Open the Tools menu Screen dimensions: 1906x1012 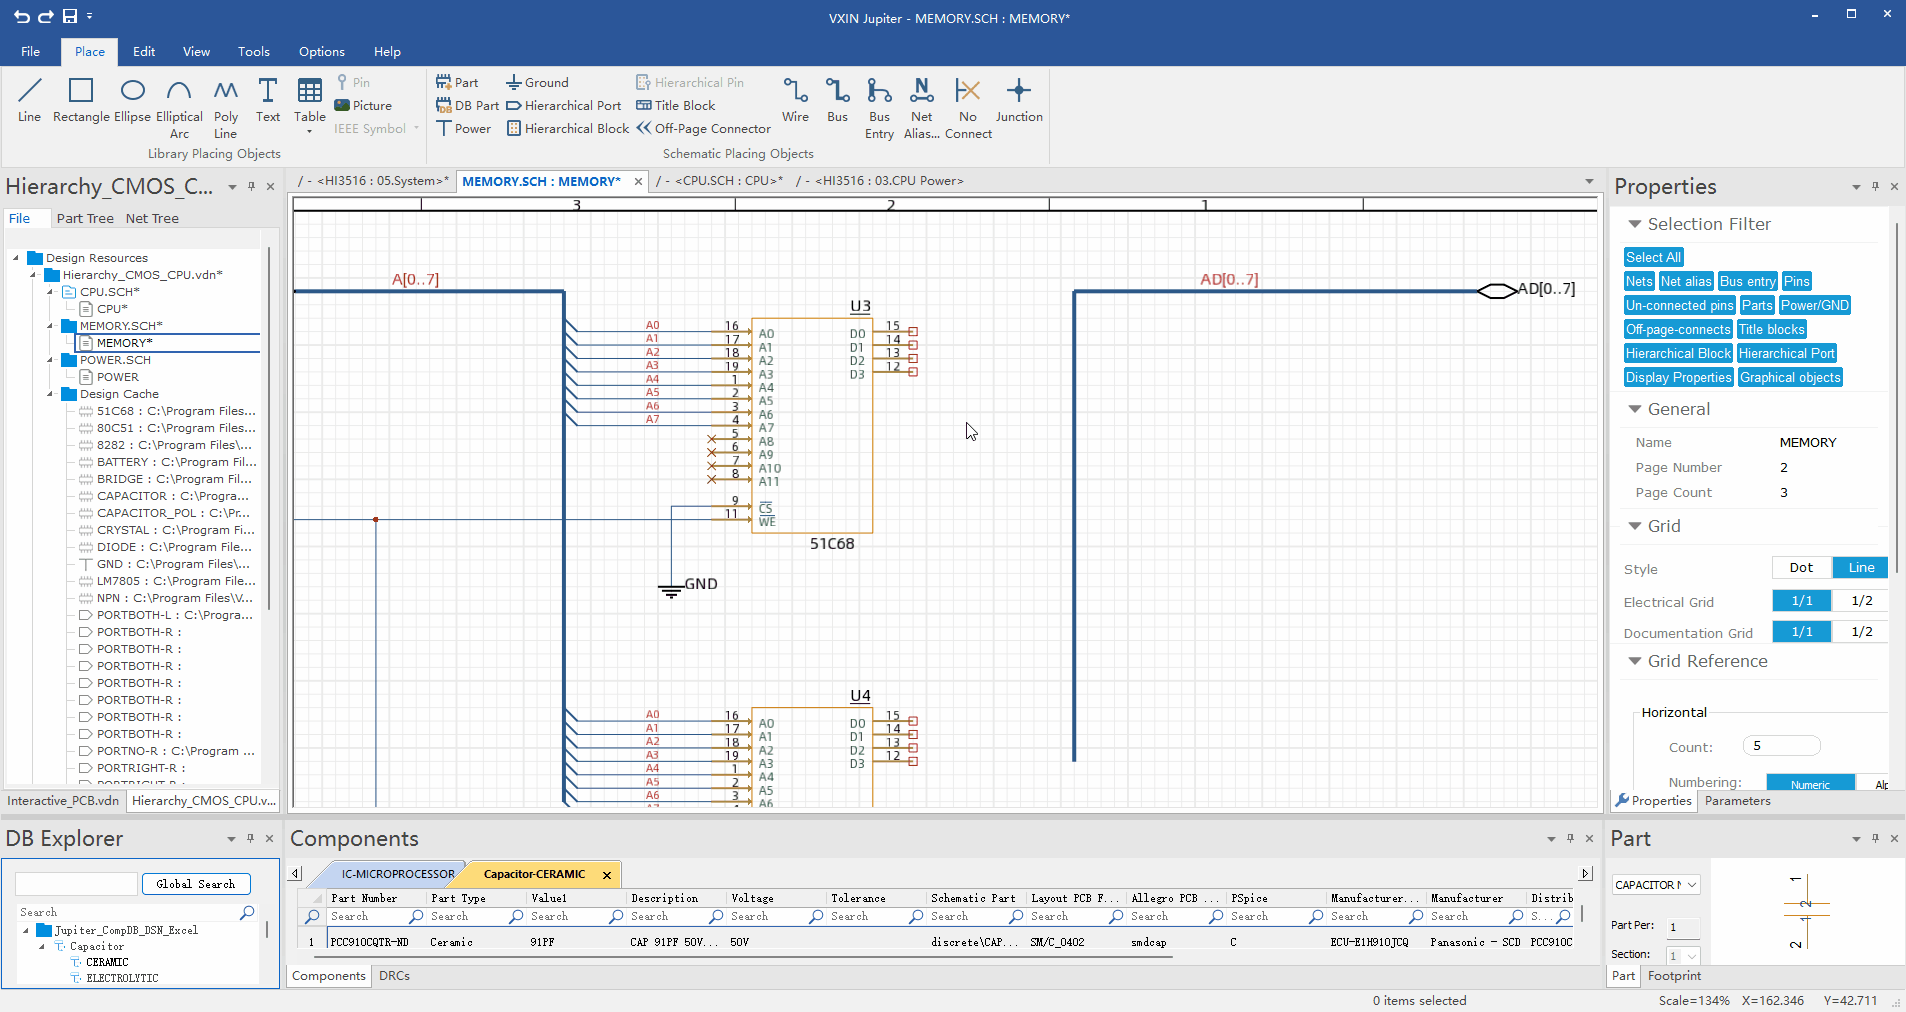point(253,52)
